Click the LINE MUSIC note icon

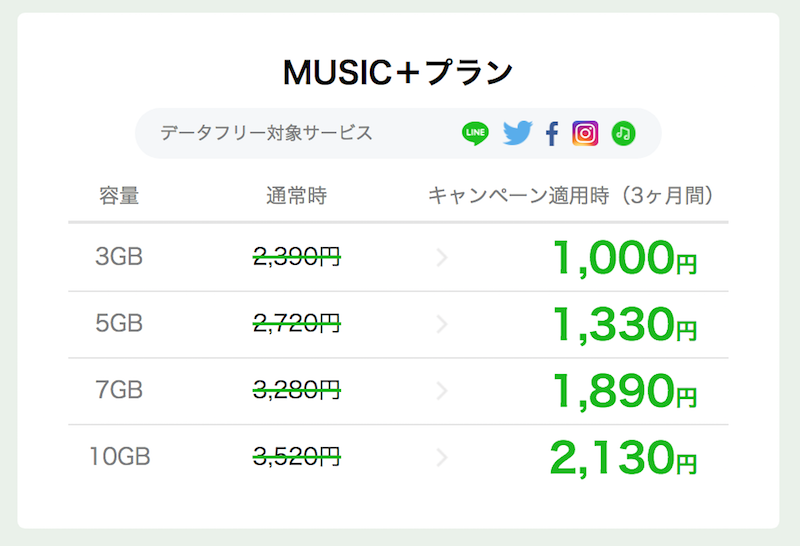click(x=623, y=134)
